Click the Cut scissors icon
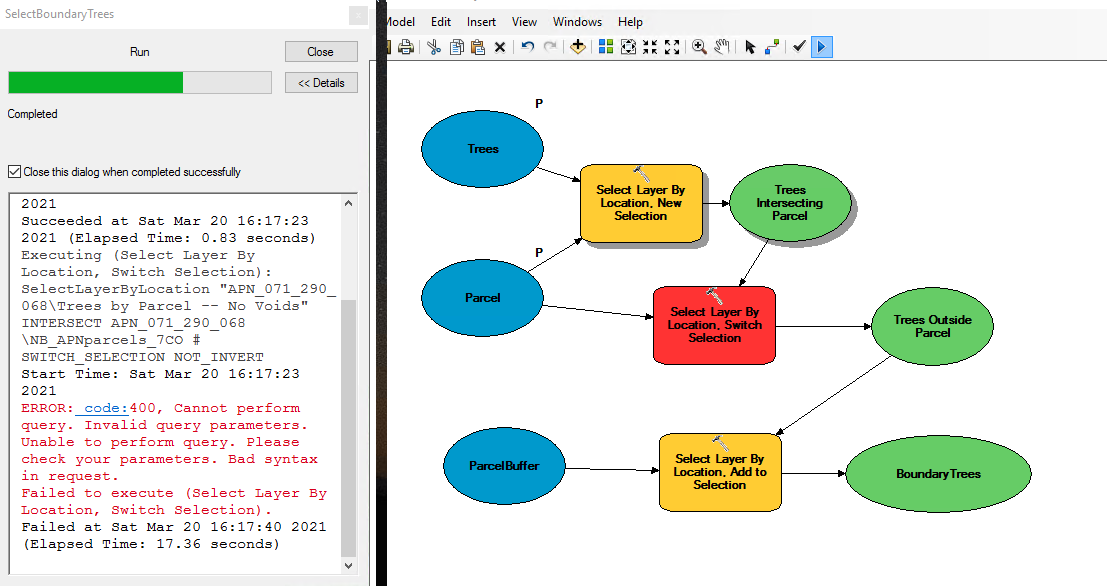Viewport: 1107px width, 586px height. pos(434,47)
